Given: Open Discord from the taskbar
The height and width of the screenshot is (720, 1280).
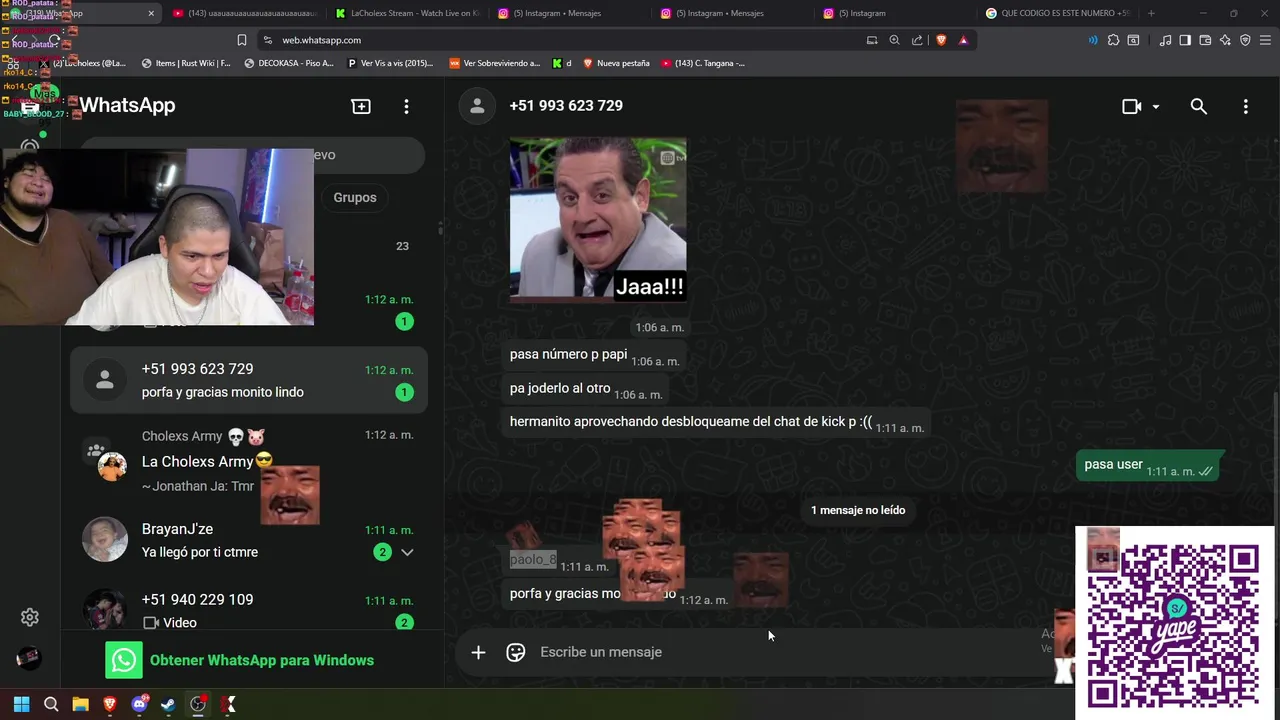Looking at the screenshot, I should click(x=140, y=704).
